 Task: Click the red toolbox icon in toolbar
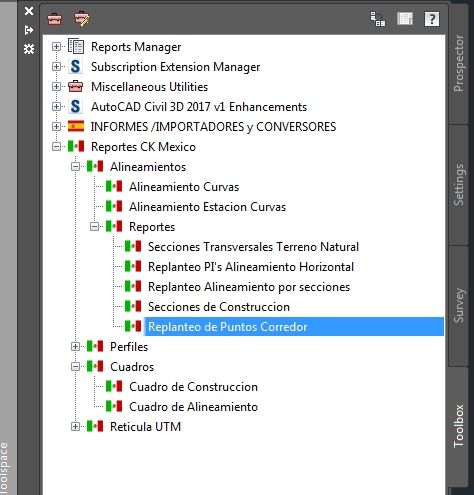[54, 19]
